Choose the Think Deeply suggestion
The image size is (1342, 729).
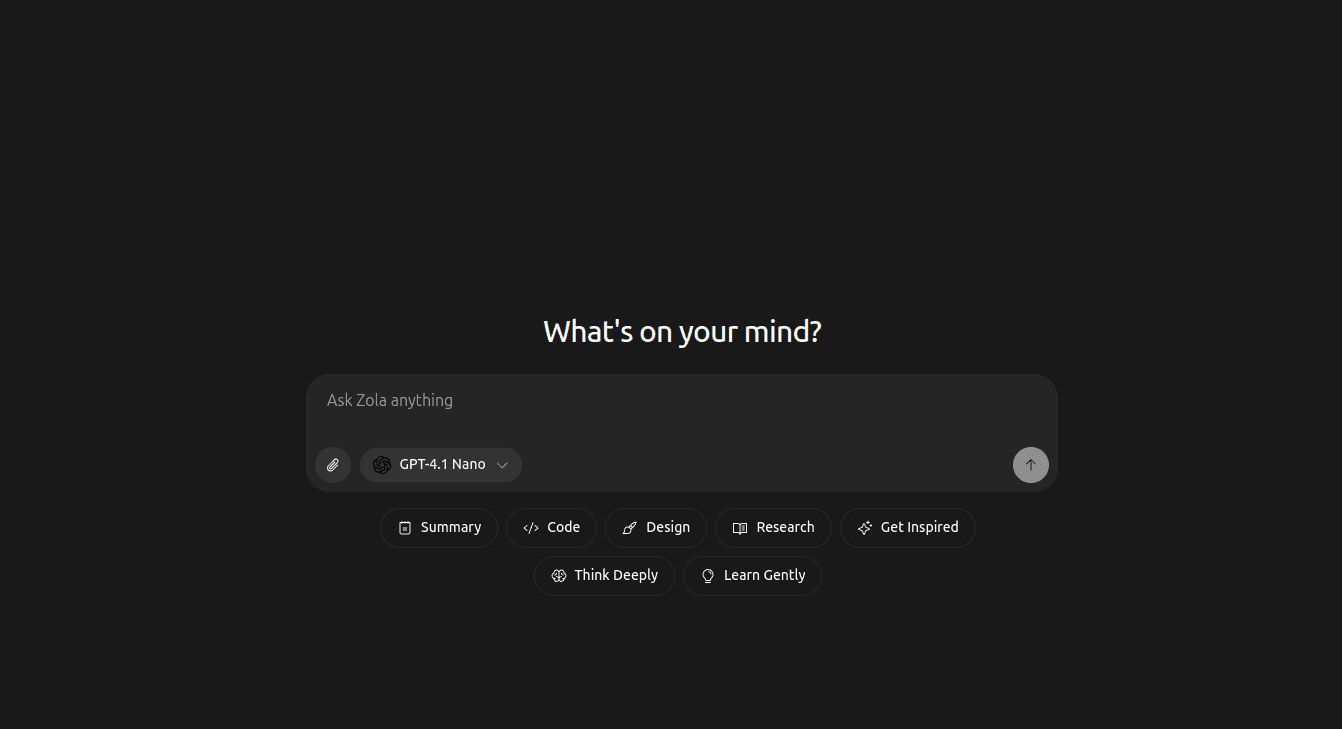[604, 576]
